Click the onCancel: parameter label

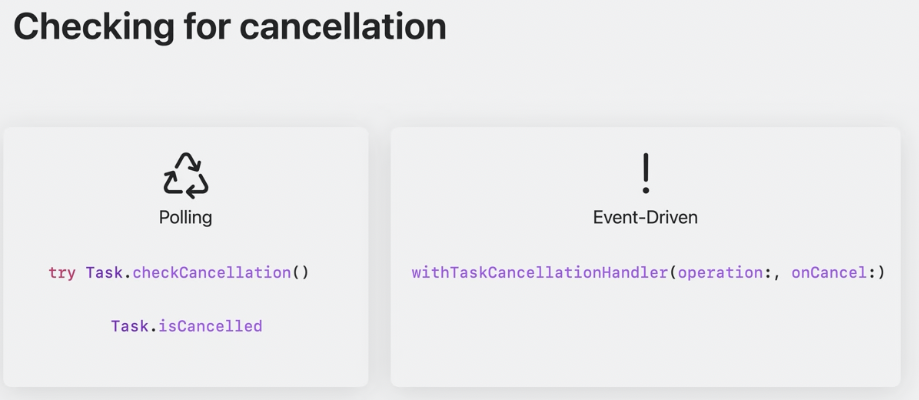coord(832,273)
